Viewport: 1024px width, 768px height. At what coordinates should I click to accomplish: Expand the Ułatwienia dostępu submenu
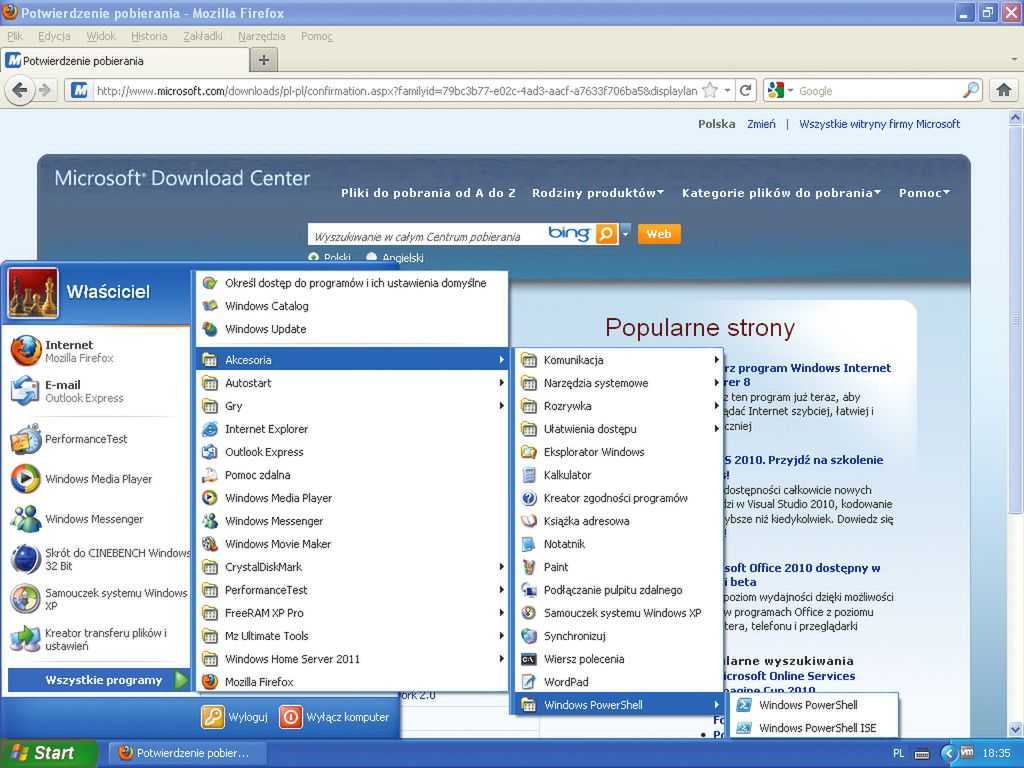point(619,429)
